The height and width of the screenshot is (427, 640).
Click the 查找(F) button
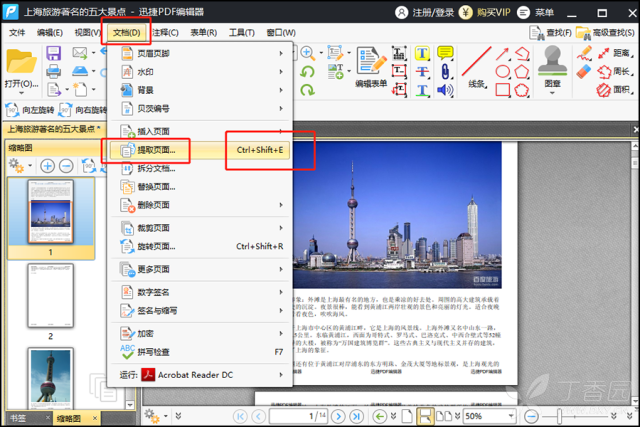pyautogui.click(x=550, y=33)
